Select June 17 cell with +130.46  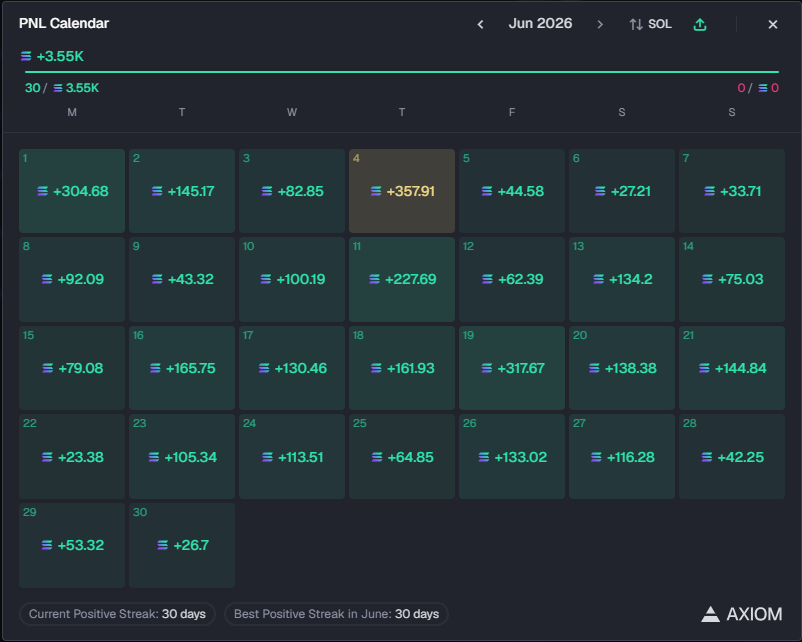(x=292, y=368)
